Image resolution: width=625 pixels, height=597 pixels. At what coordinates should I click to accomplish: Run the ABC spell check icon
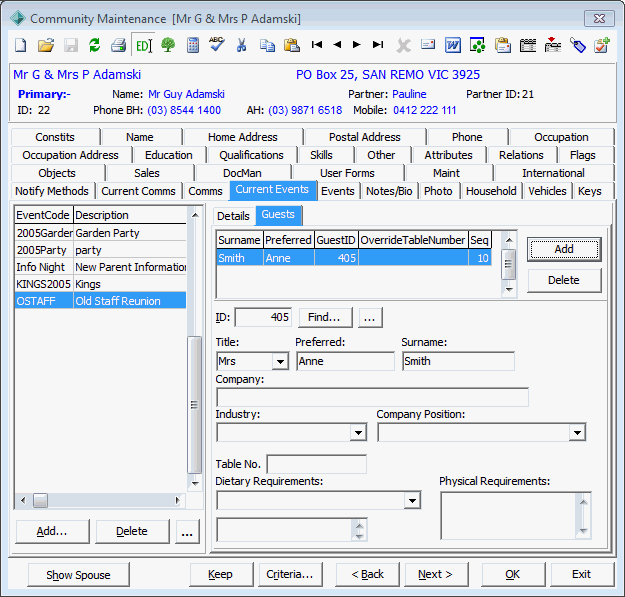tap(217, 44)
